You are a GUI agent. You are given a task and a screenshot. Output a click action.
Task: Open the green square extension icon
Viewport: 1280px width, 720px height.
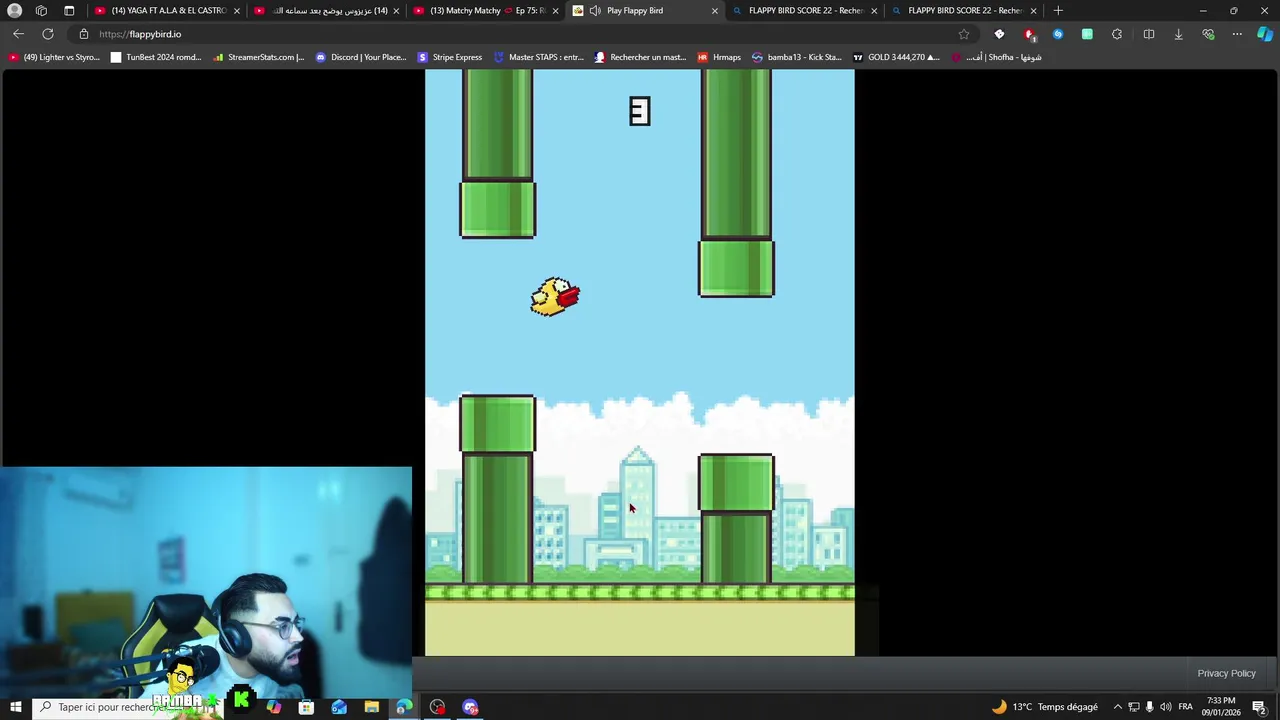(1087, 34)
